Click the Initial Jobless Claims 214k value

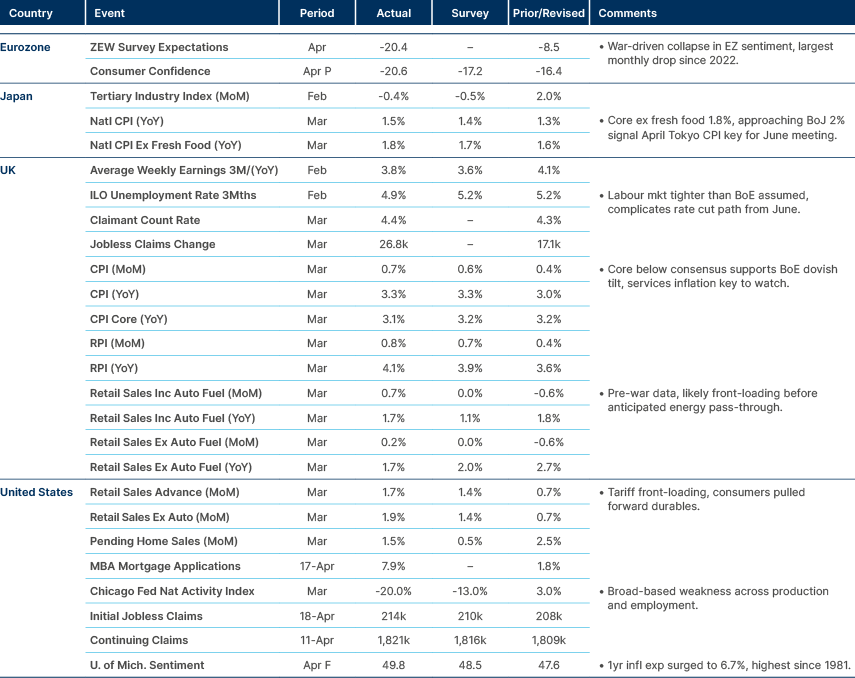click(x=393, y=615)
